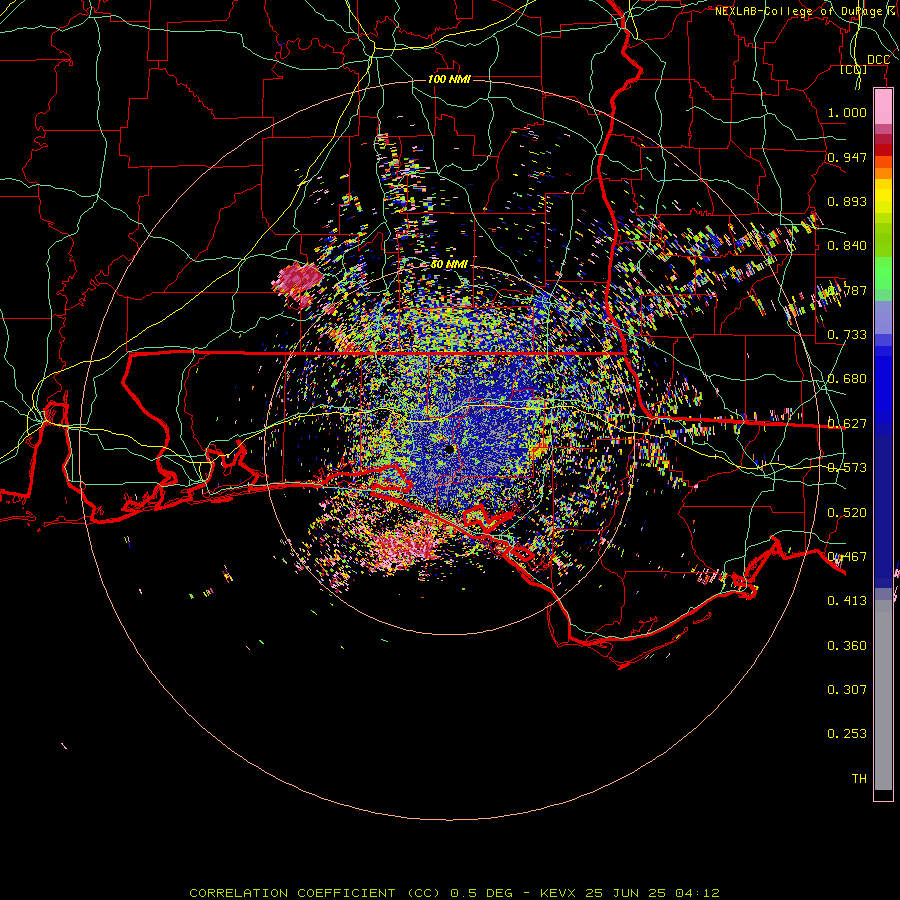Pick the light pink swatch beside 1.000
Image resolution: width=900 pixels, height=900 pixels.
click(883, 107)
